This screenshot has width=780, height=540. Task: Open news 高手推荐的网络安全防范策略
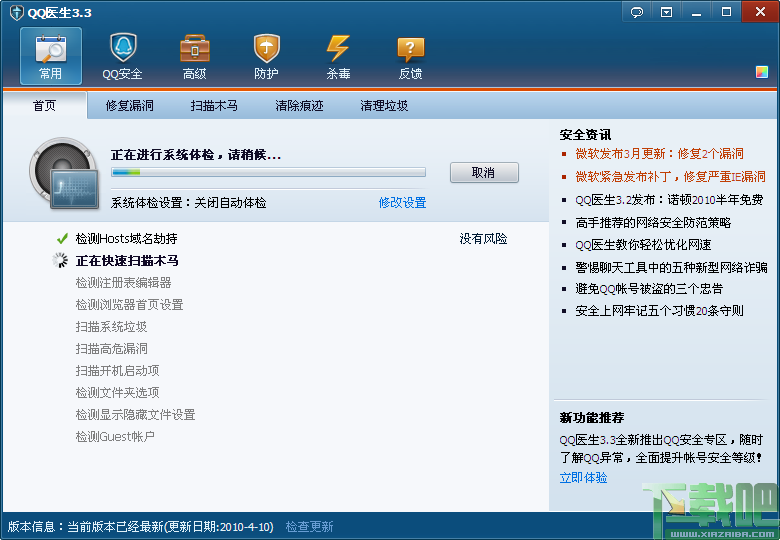(653, 223)
